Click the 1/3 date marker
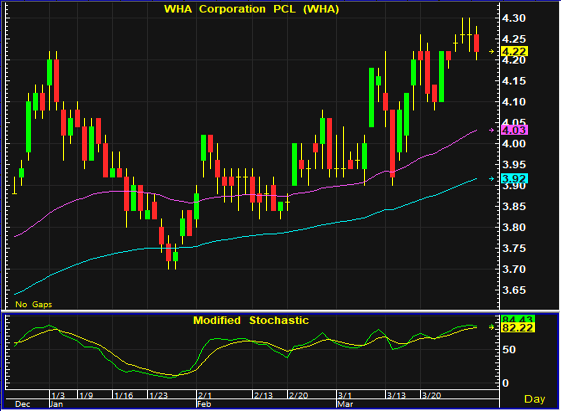This screenshot has width=561, height=411. (x=58, y=395)
